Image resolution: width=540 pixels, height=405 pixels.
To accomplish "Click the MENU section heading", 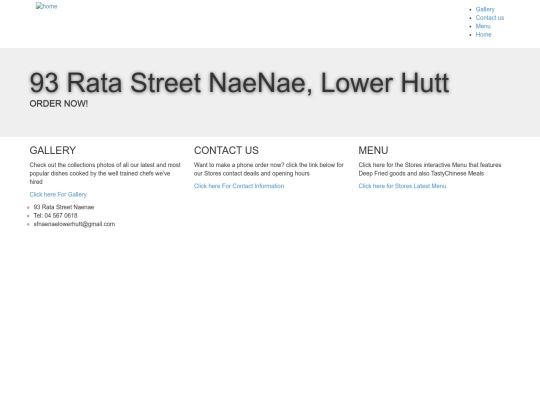I will click(x=373, y=150).
